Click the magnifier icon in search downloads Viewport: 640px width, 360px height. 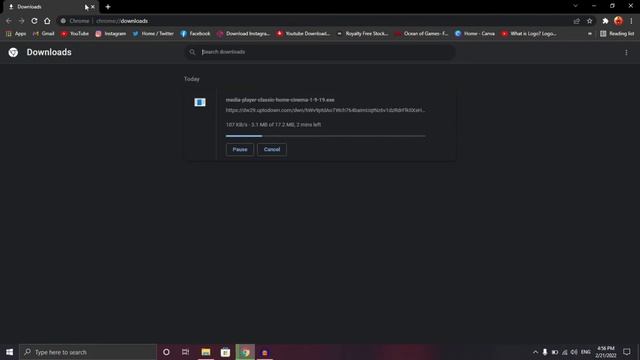pyautogui.click(x=192, y=52)
